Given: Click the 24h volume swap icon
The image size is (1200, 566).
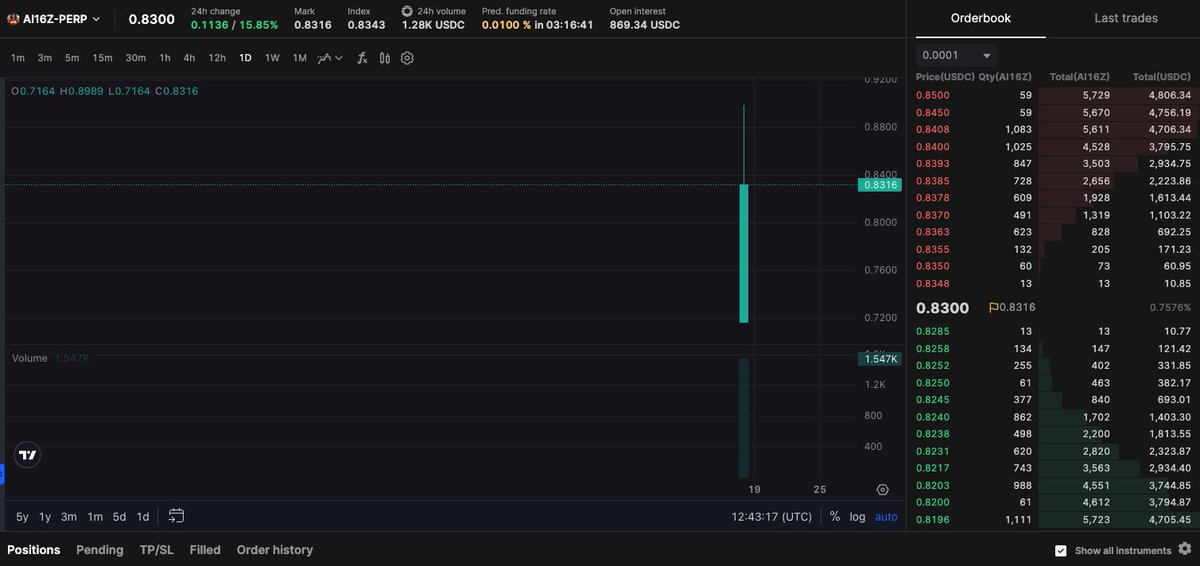Looking at the screenshot, I should pyautogui.click(x=407, y=11).
